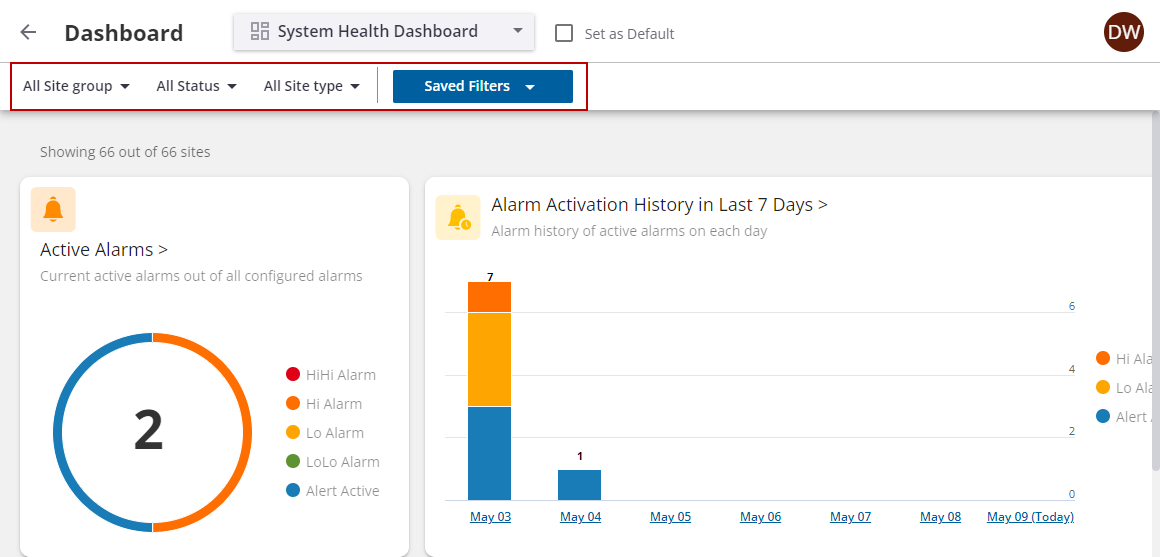Toggle LoLo Alarm legend entry
This screenshot has width=1160, height=557.
pos(331,462)
